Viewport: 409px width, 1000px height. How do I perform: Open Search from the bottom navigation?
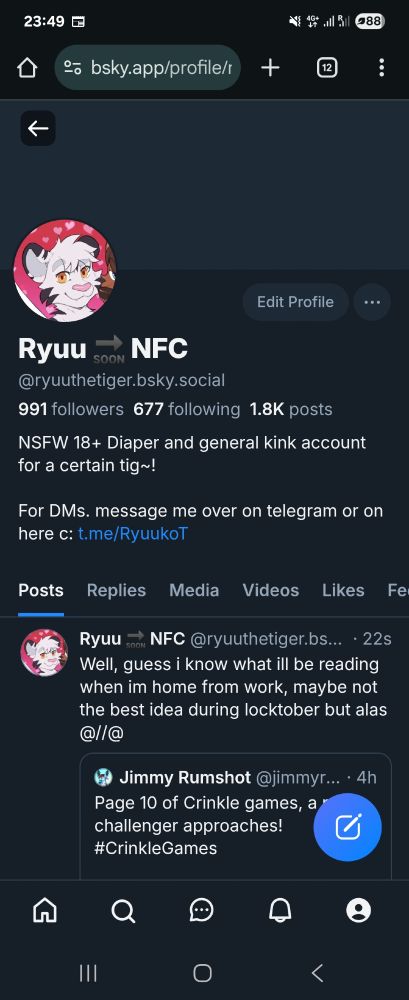point(123,910)
